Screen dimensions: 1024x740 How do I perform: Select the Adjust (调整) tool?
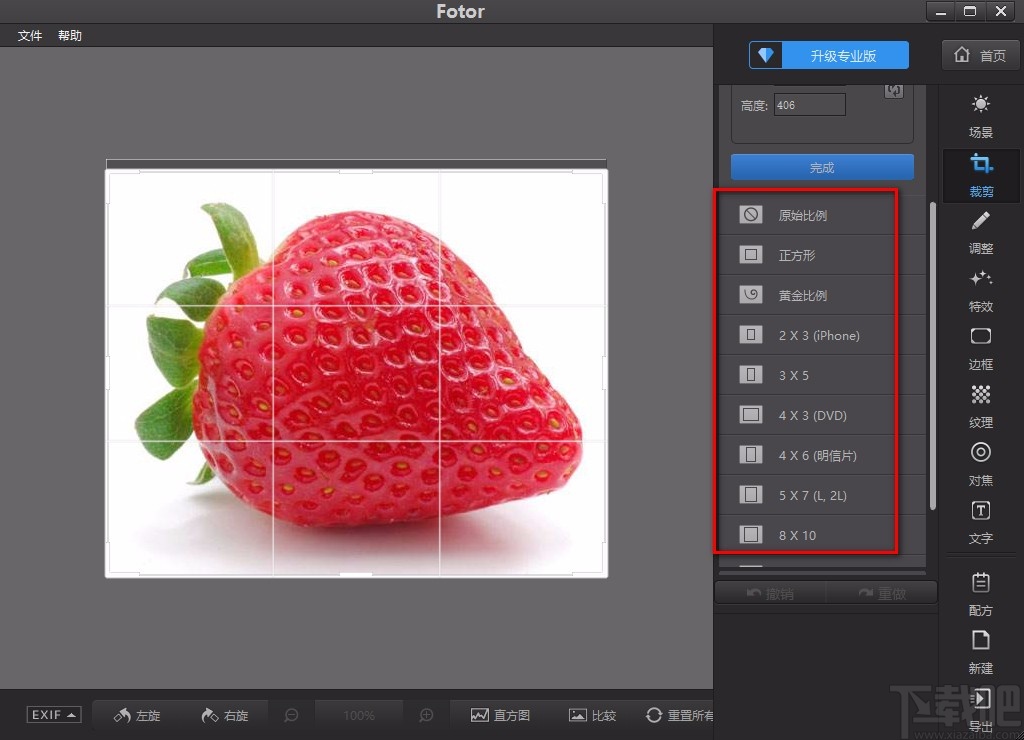click(x=980, y=232)
